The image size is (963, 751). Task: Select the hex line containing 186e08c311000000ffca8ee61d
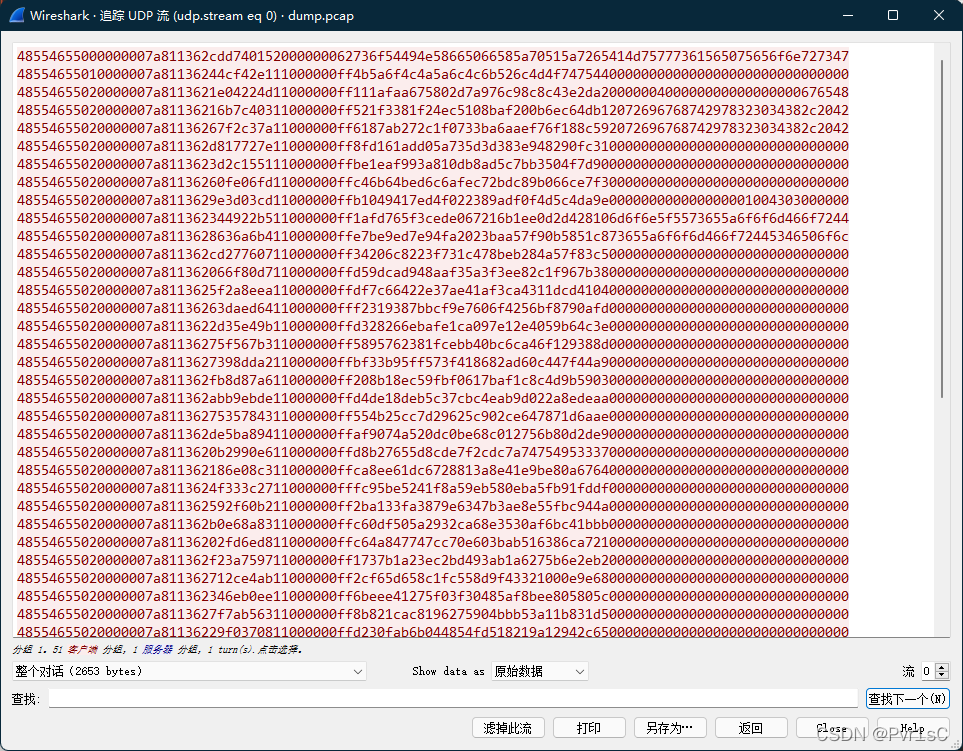(x=432, y=470)
